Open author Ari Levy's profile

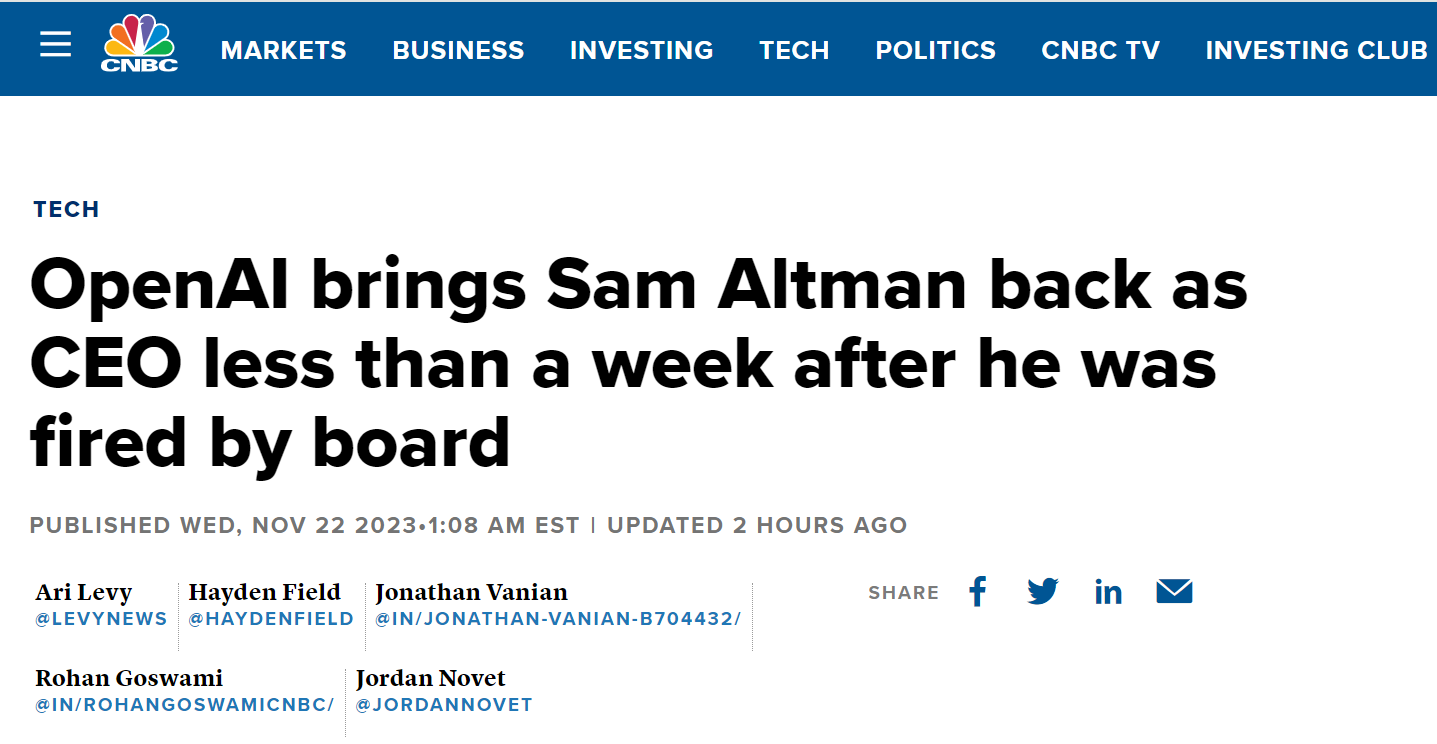click(x=84, y=592)
